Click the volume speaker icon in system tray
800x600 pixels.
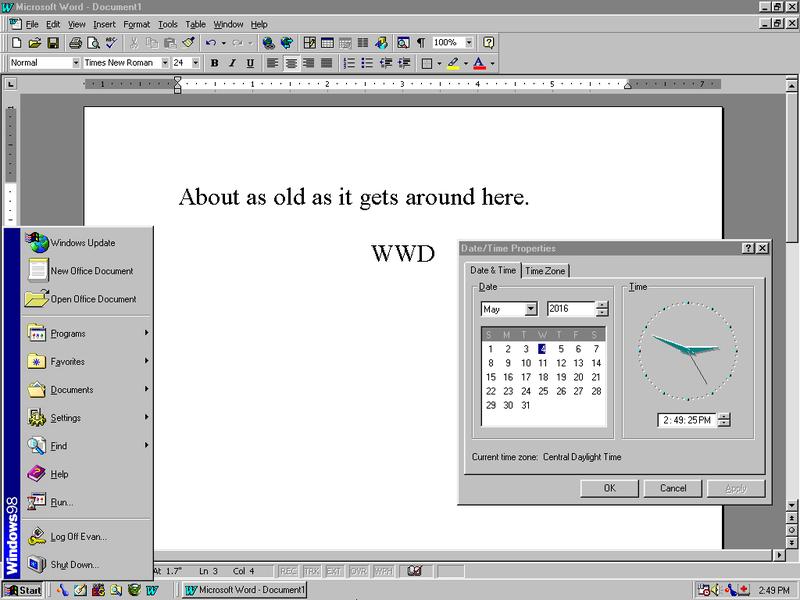(x=716, y=590)
